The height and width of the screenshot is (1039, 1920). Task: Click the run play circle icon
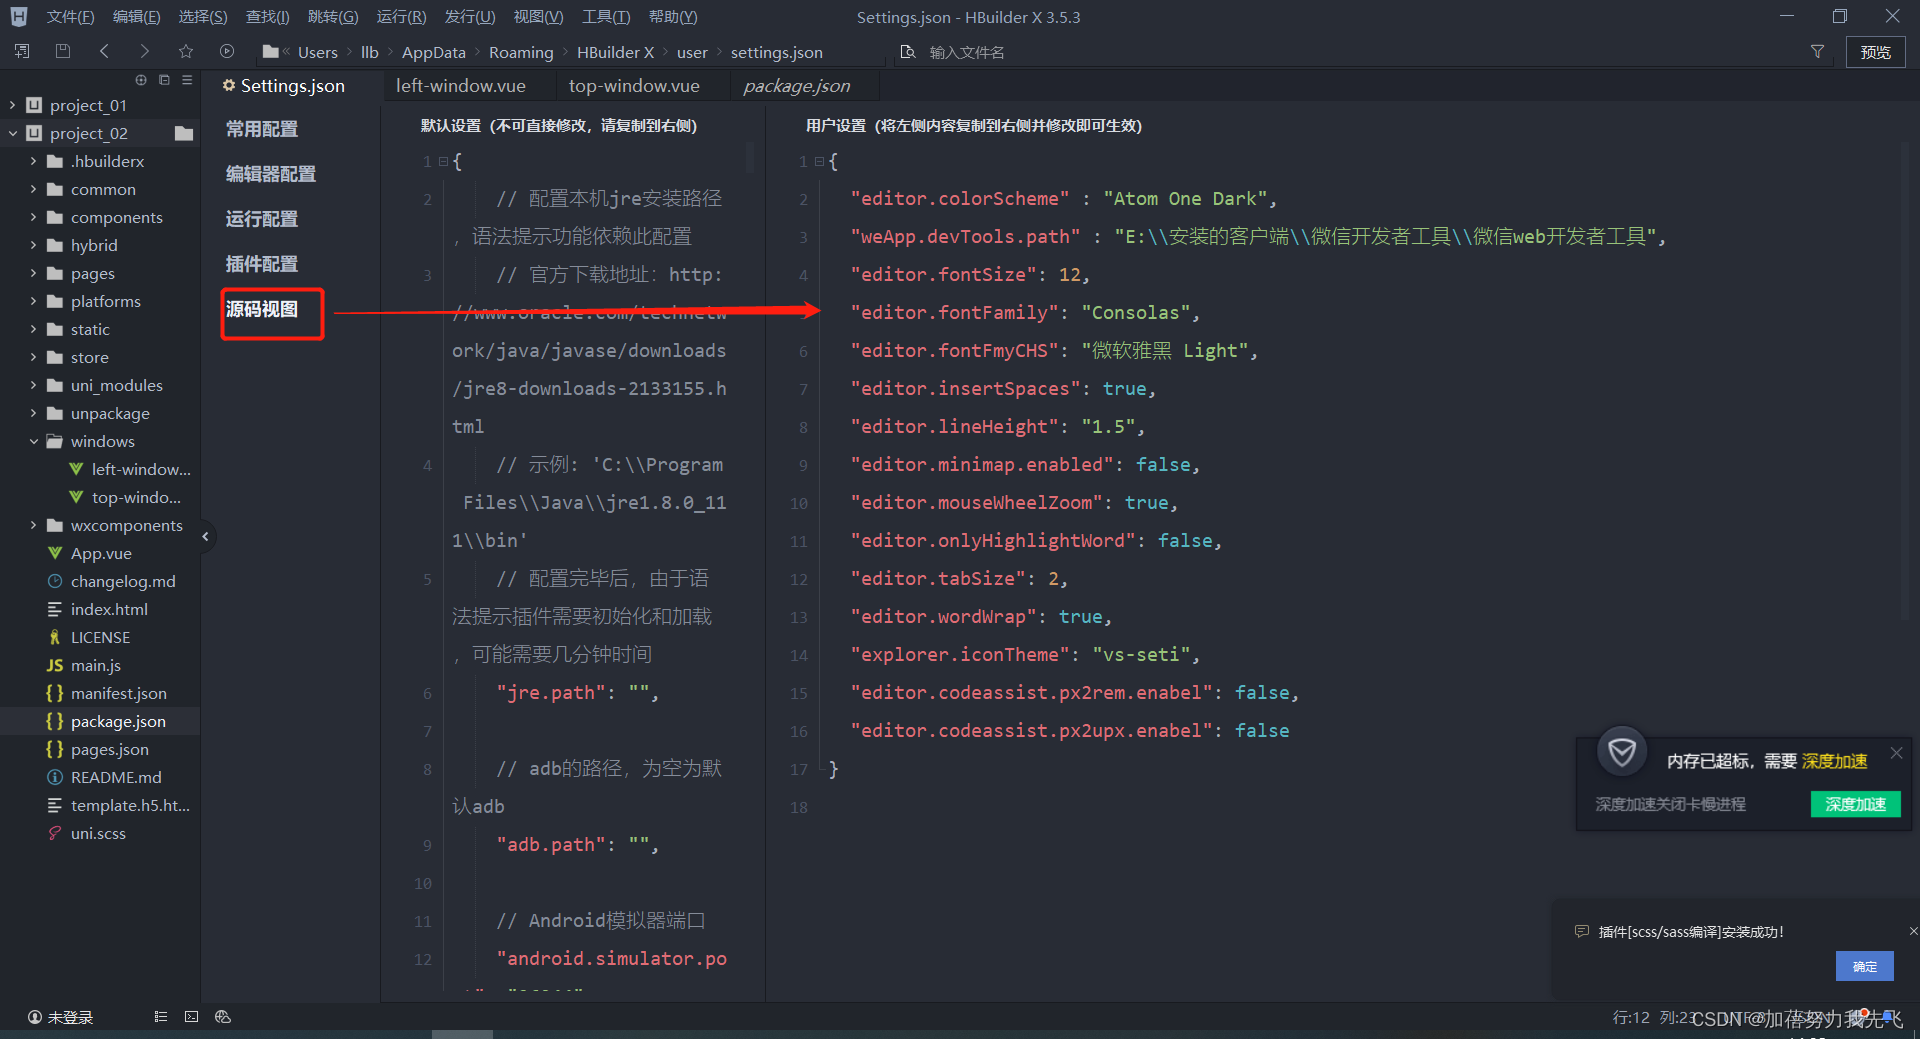227,51
